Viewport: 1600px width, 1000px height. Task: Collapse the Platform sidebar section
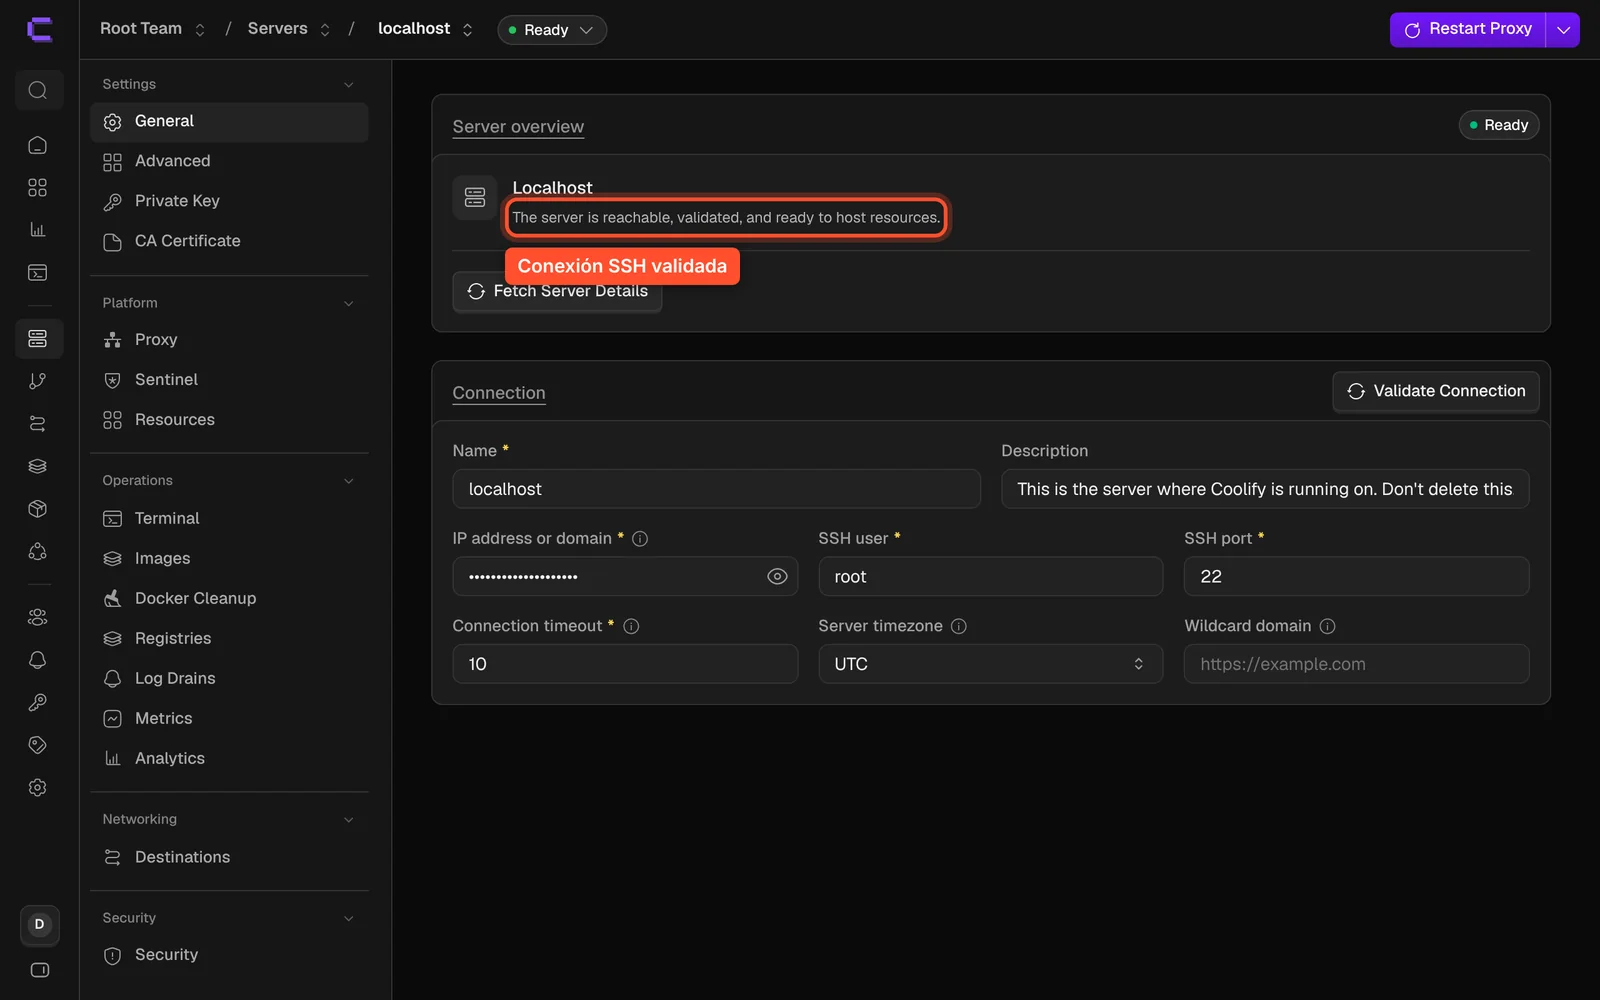(229, 303)
